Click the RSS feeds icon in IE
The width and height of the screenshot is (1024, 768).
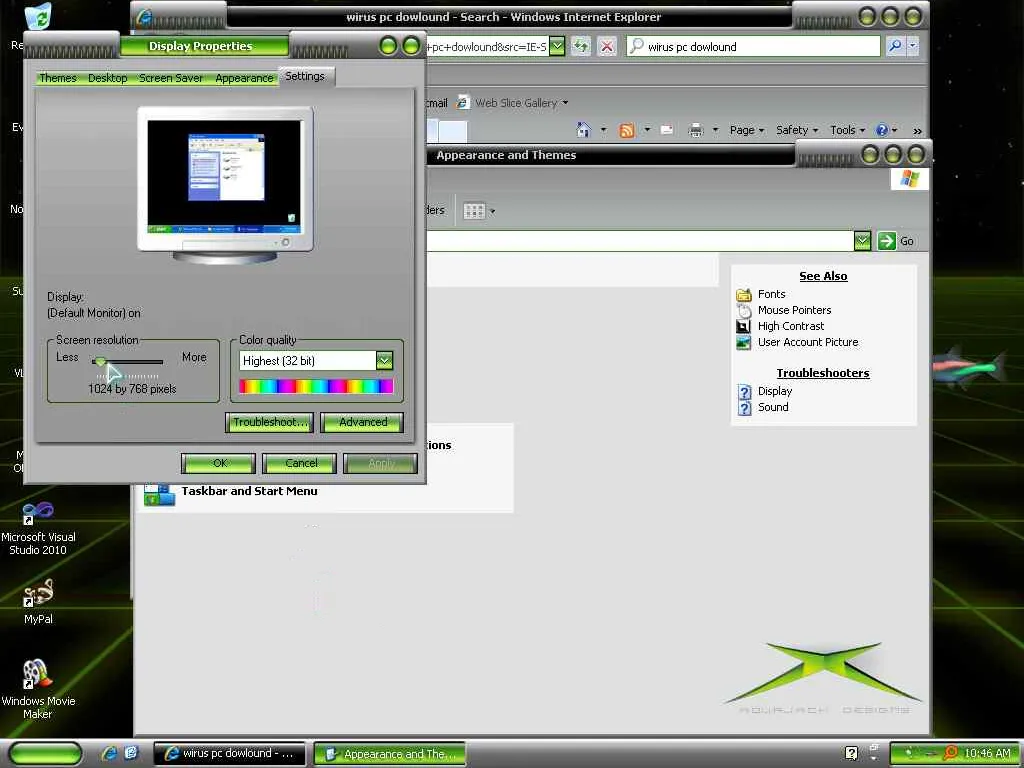(627, 131)
